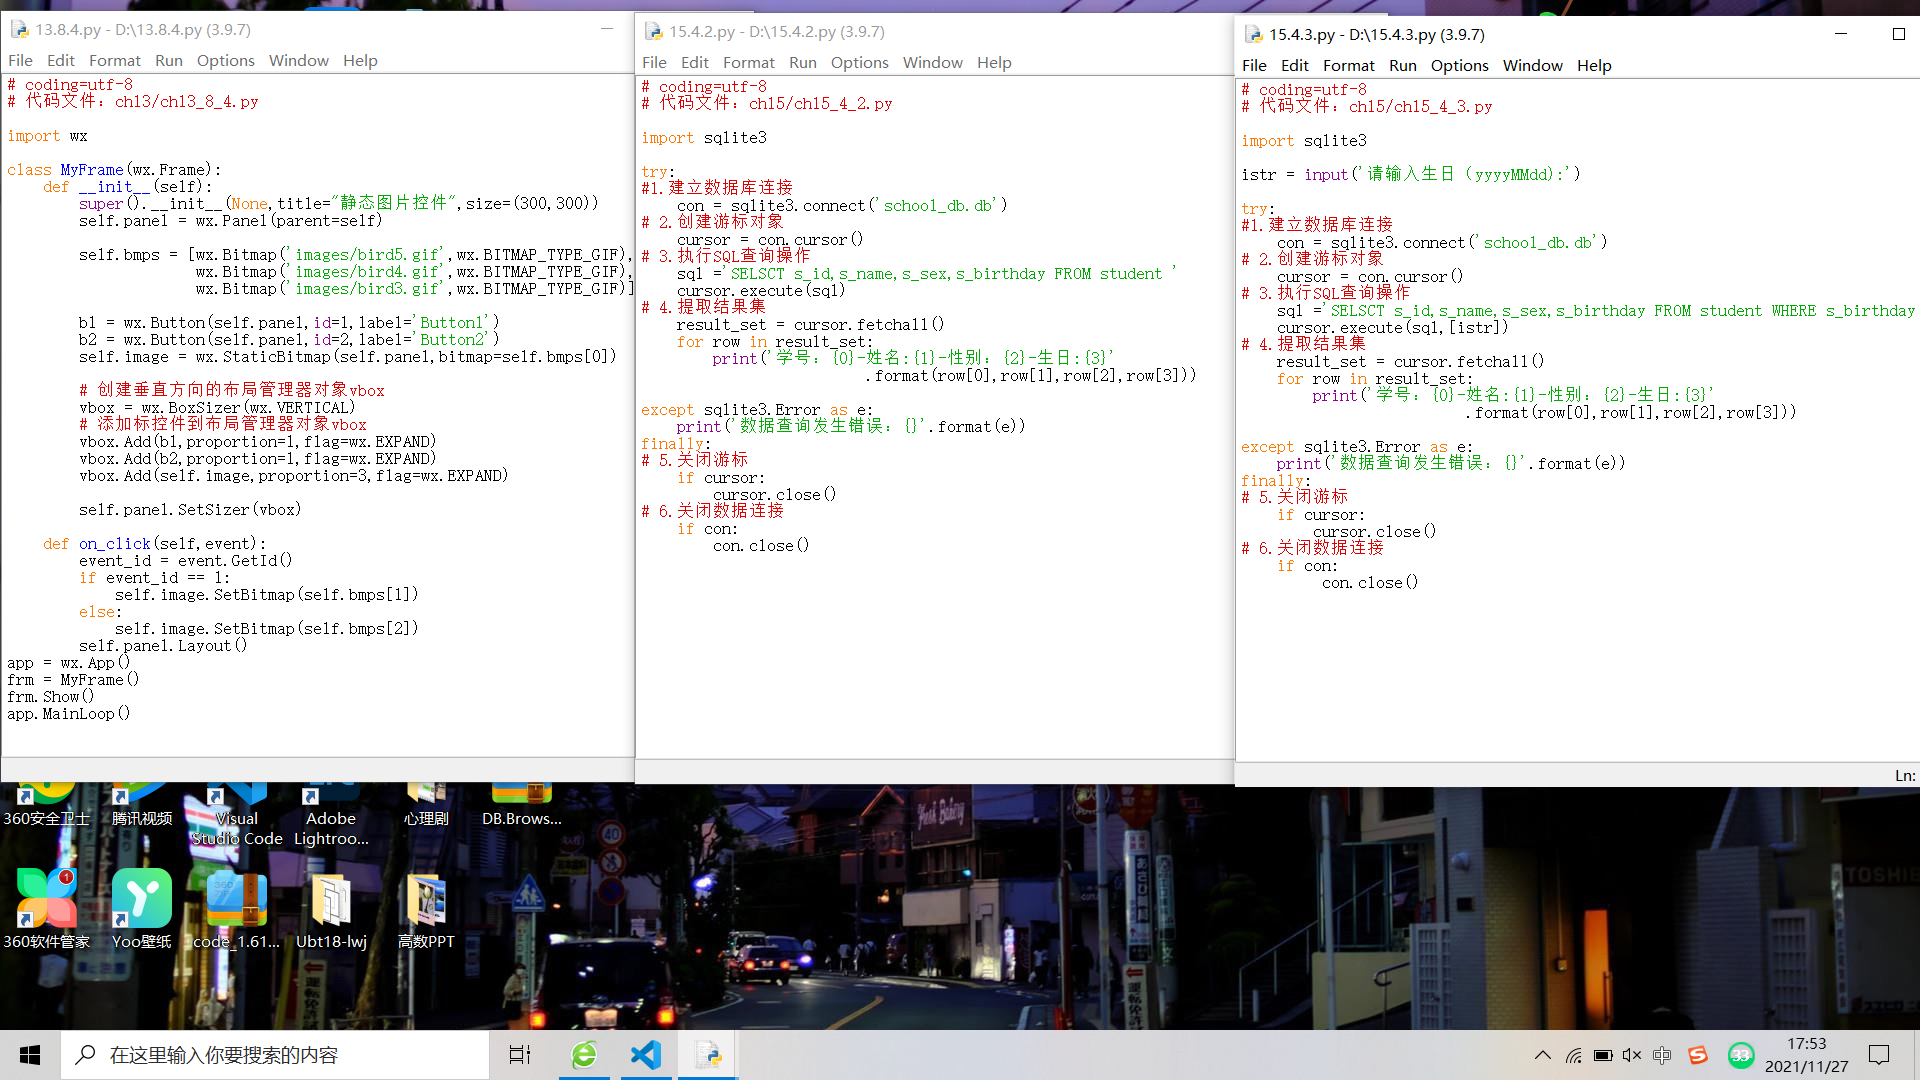The height and width of the screenshot is (1080, 1920).
Task: Open Run menu in 13.8.4.py window
Action: point(168,61)
